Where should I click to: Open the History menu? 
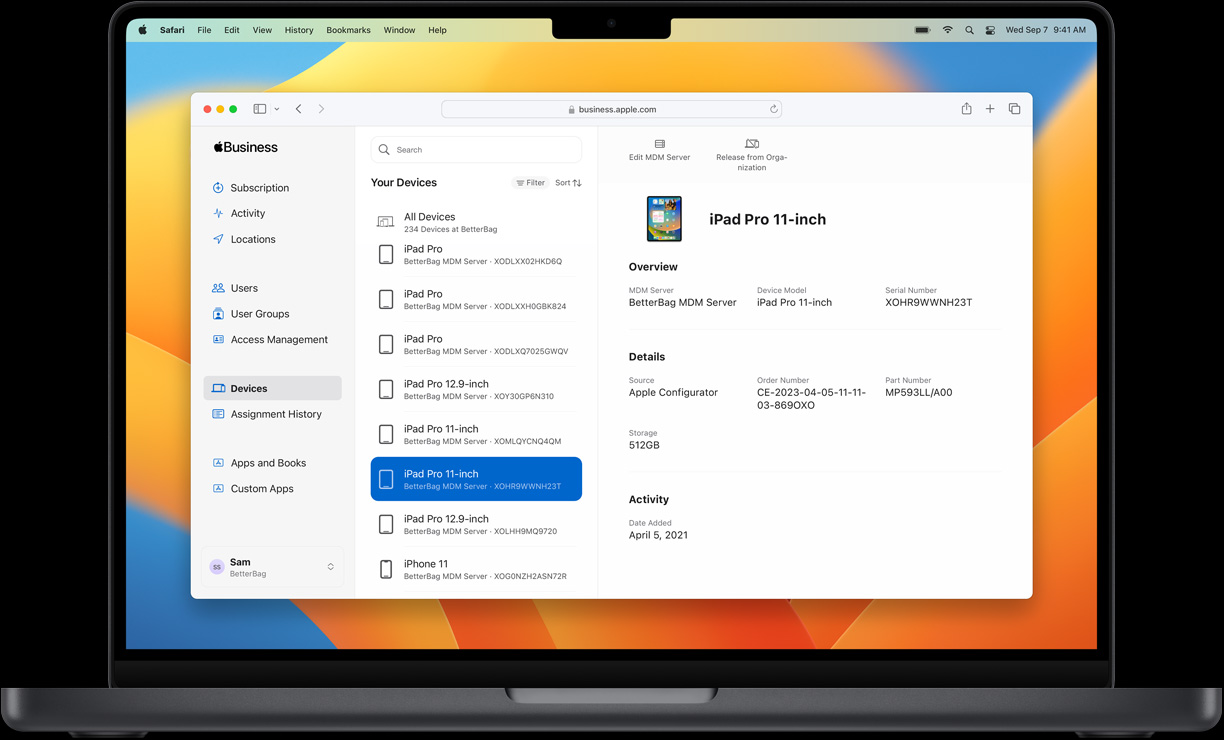click(x=298, y=30)
